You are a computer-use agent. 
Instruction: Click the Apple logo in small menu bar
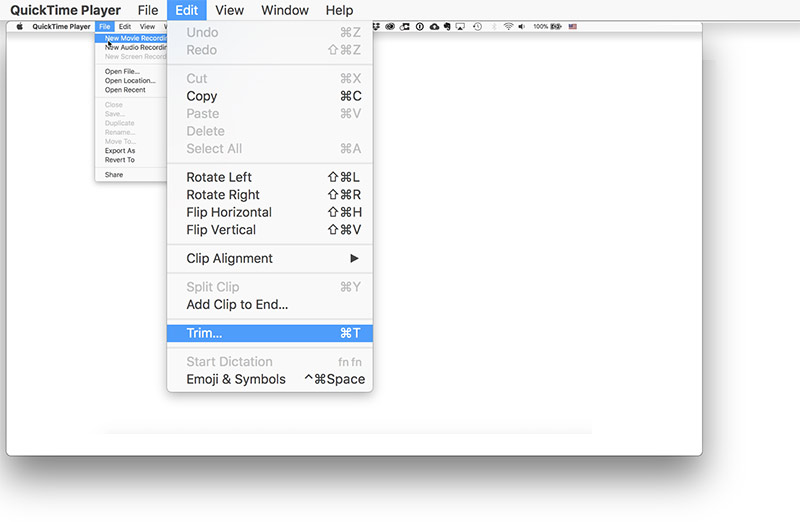click(20, 27)
